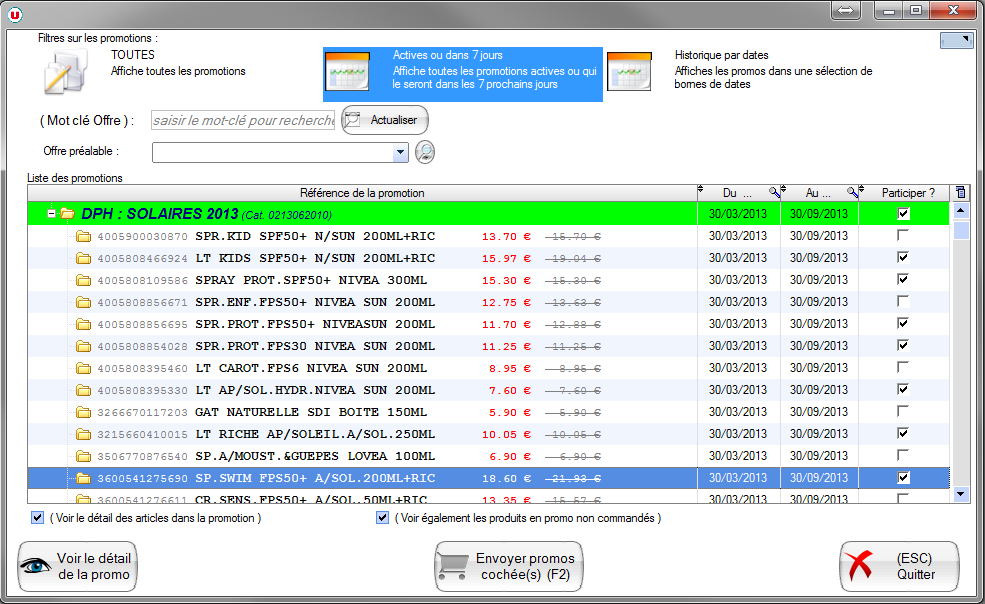Screen dimensions: 985x604
Task: Click the filter icon in 'Au' column header
Action: [852, 192]
